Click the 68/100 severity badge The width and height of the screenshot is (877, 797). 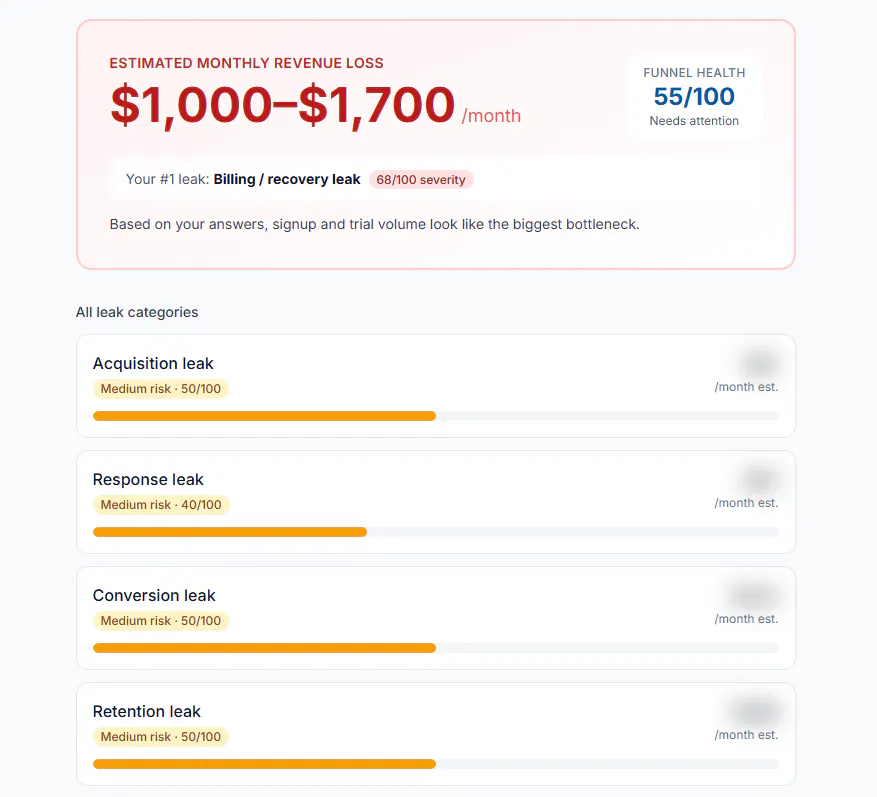[421, 180]
